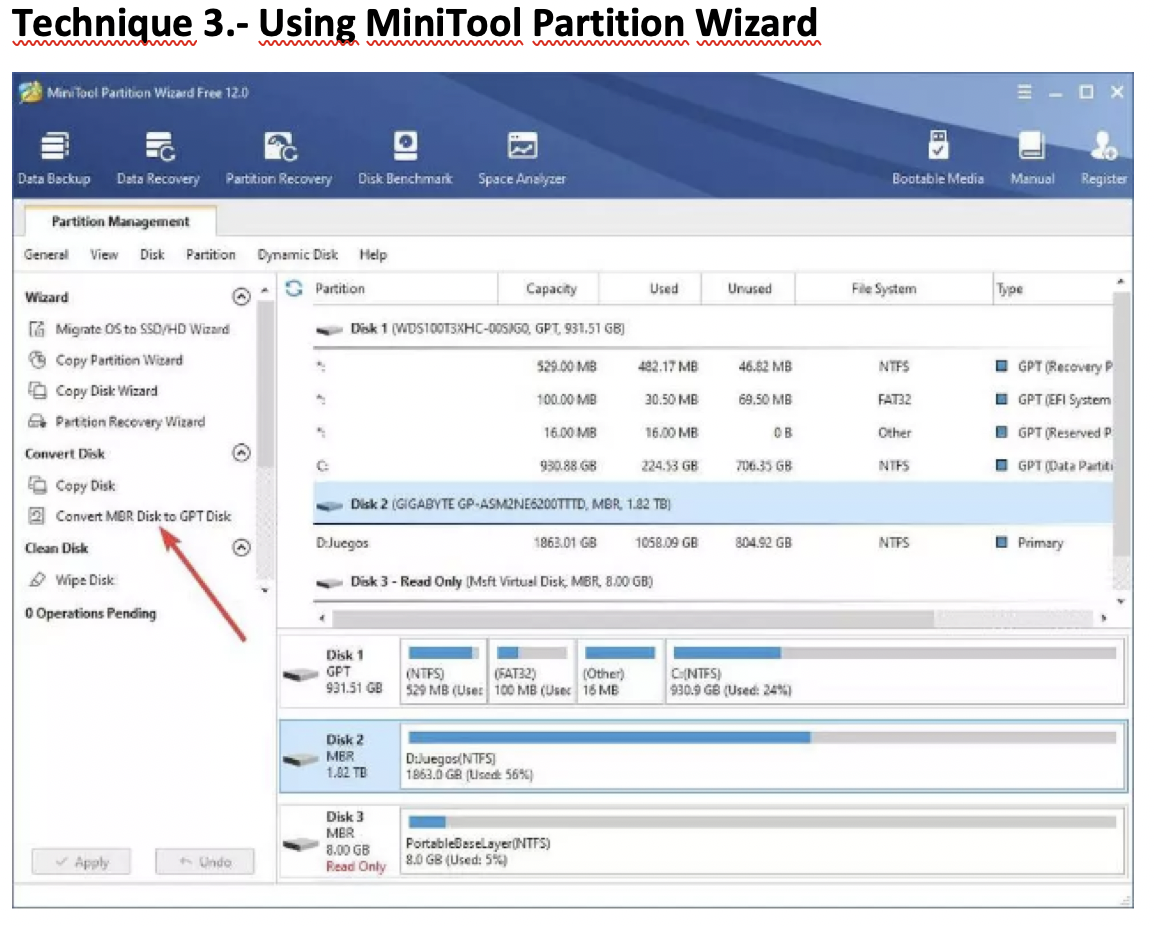This screenshot has width=1154, height=926.
Task: Select the Disk 2 GIGABYTE row
Action: (x=712, y=504)
